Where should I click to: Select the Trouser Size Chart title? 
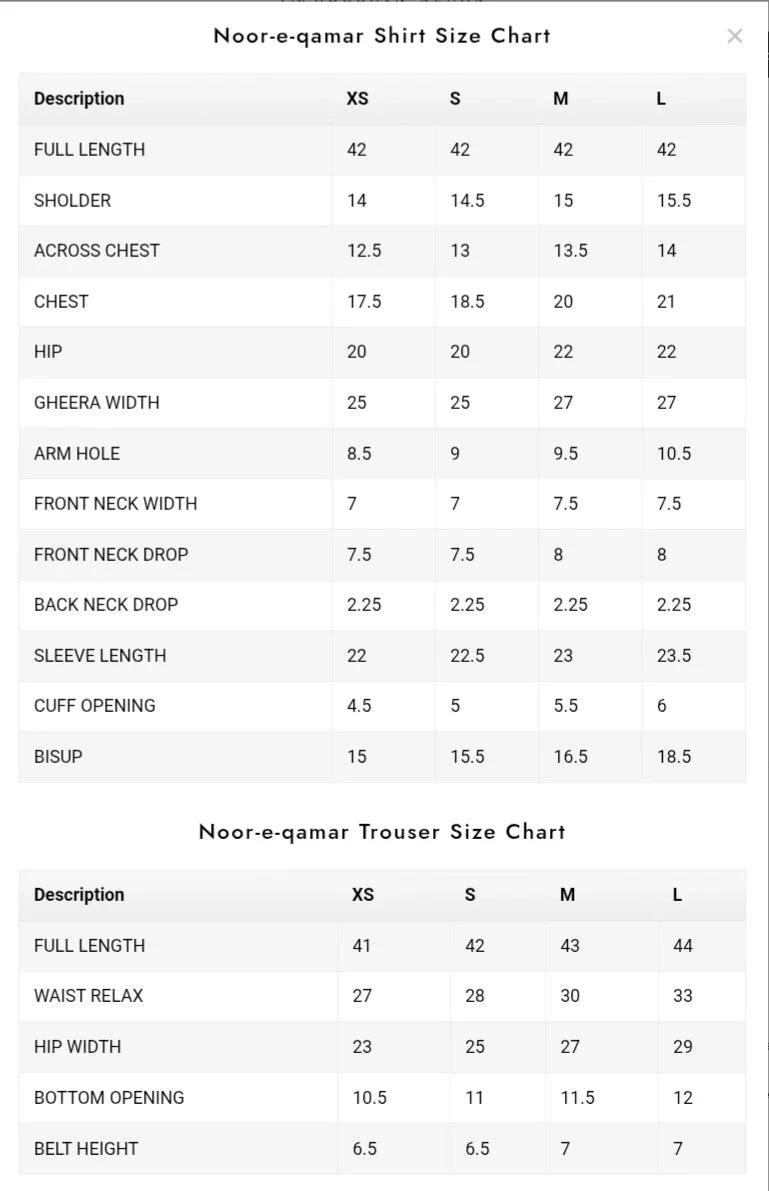(382, 832)
